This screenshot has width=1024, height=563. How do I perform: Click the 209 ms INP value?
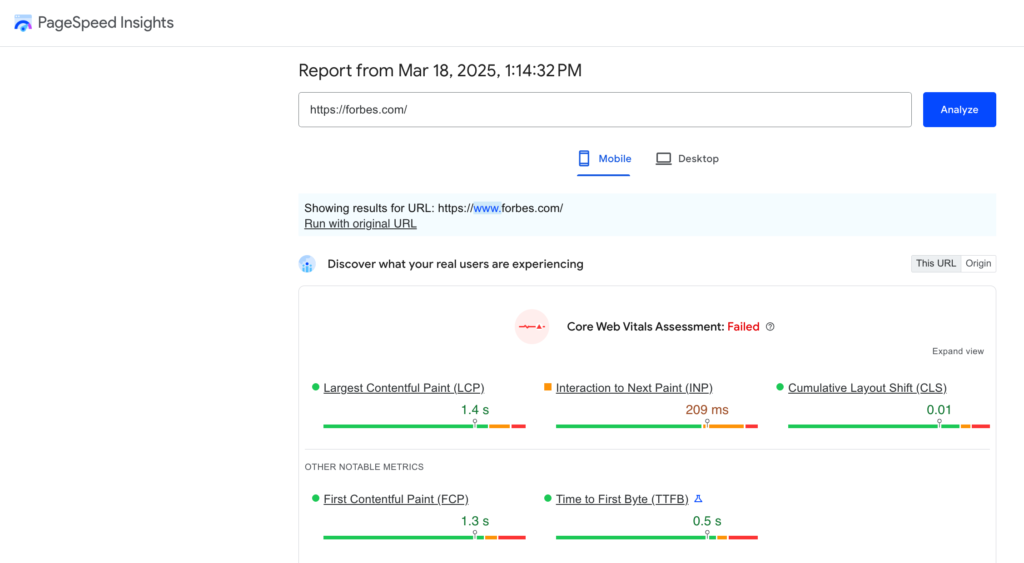707,410
